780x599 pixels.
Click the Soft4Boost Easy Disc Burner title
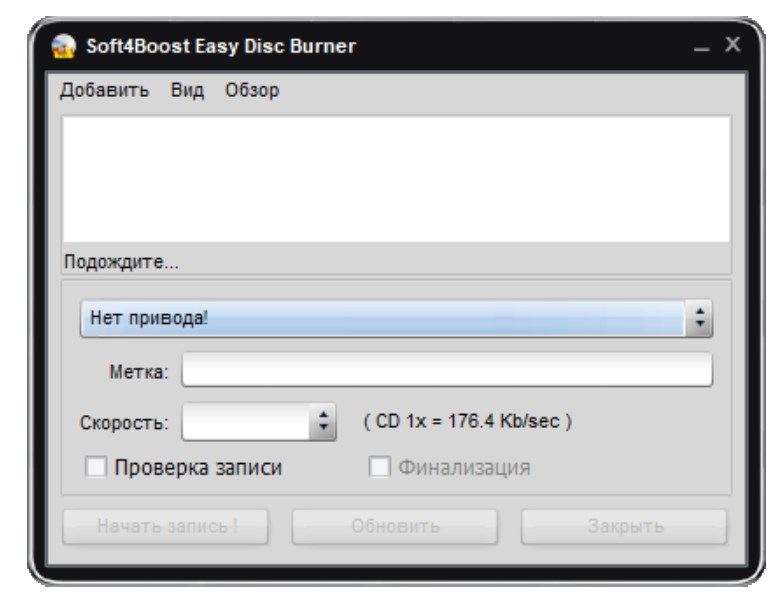coord(221,46)
